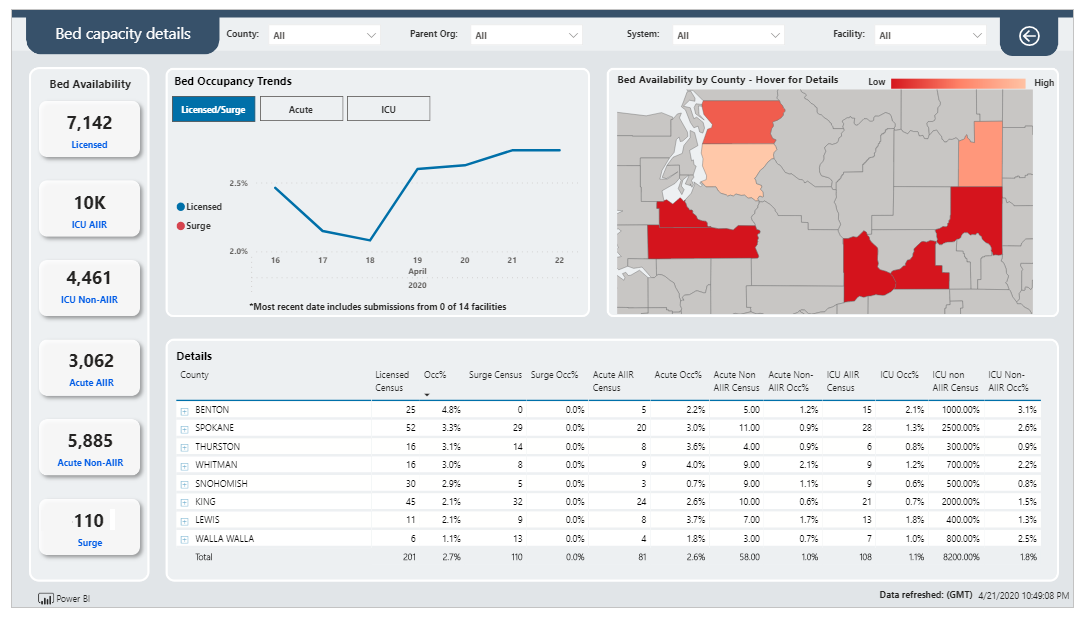Viewport: 1090px width, 620px height.
Task: Select the 5,885 Acute Non-AIIR card
Action: point(90,448)
